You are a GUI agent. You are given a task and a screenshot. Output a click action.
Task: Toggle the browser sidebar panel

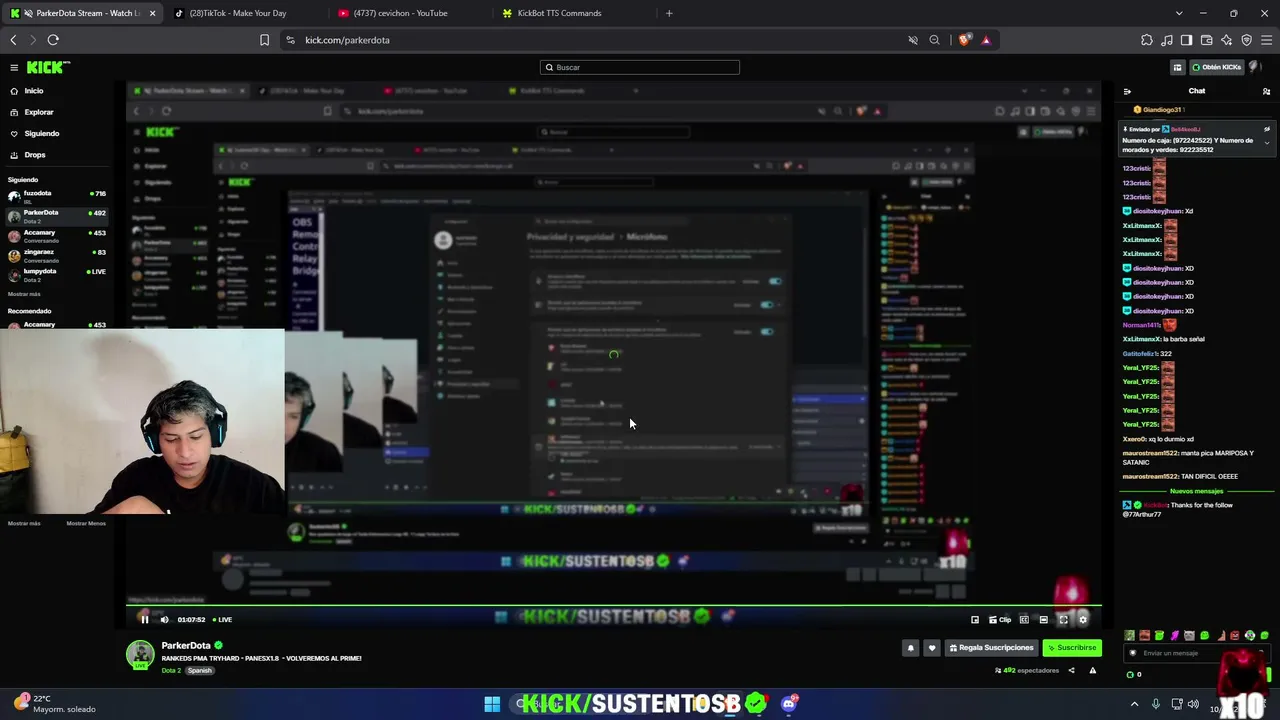[1186, 40]
